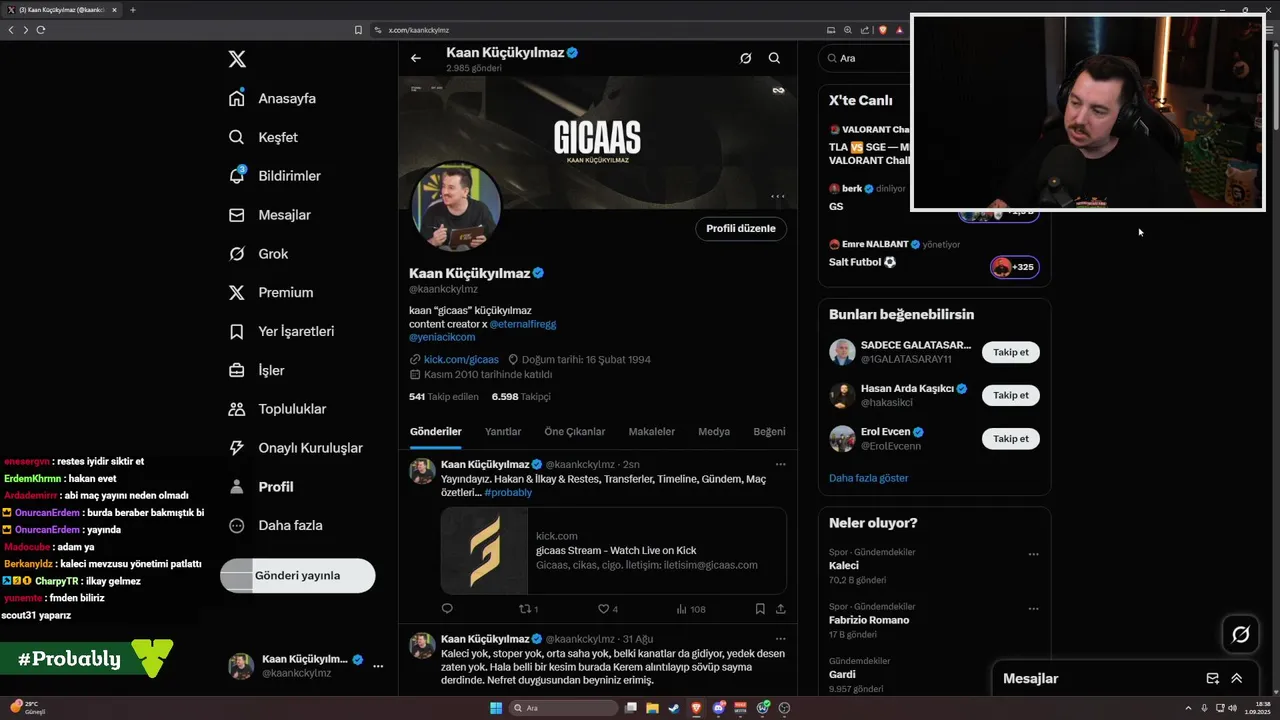Open kick.com/gicaas link

click(x=461, y=359)
